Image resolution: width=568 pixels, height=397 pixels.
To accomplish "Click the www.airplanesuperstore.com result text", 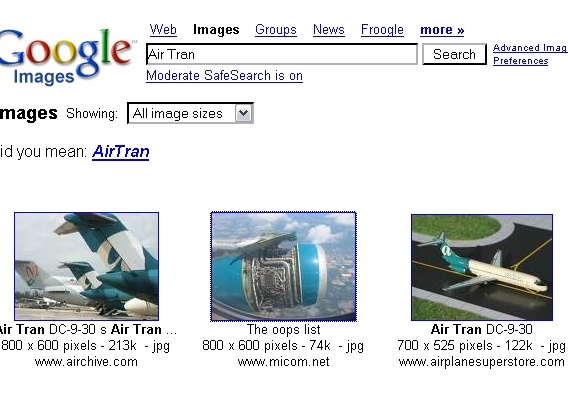I will [x=482, y=362].
